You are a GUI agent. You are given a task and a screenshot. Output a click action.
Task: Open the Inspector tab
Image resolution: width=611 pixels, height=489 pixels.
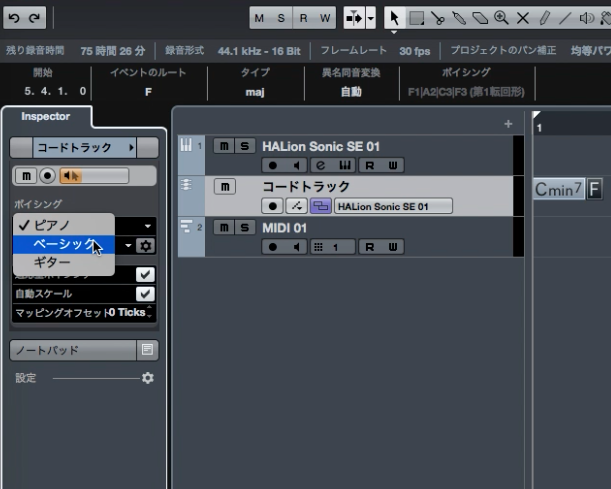tap(46, 116)
